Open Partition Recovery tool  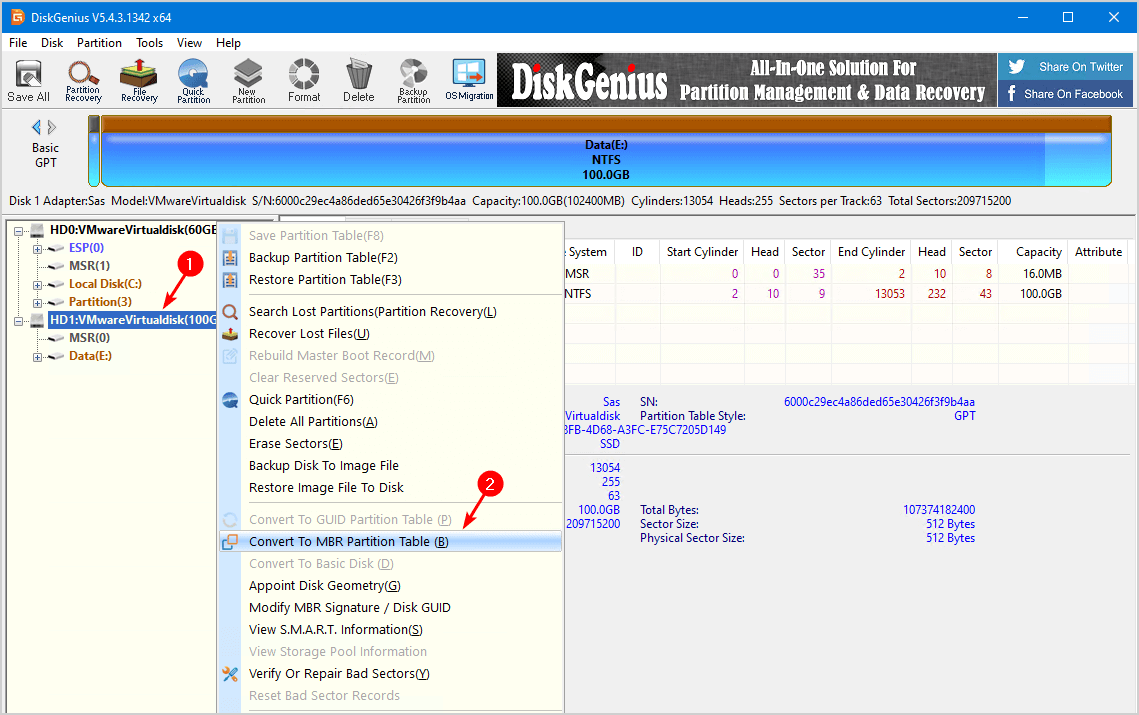point(84,81)
